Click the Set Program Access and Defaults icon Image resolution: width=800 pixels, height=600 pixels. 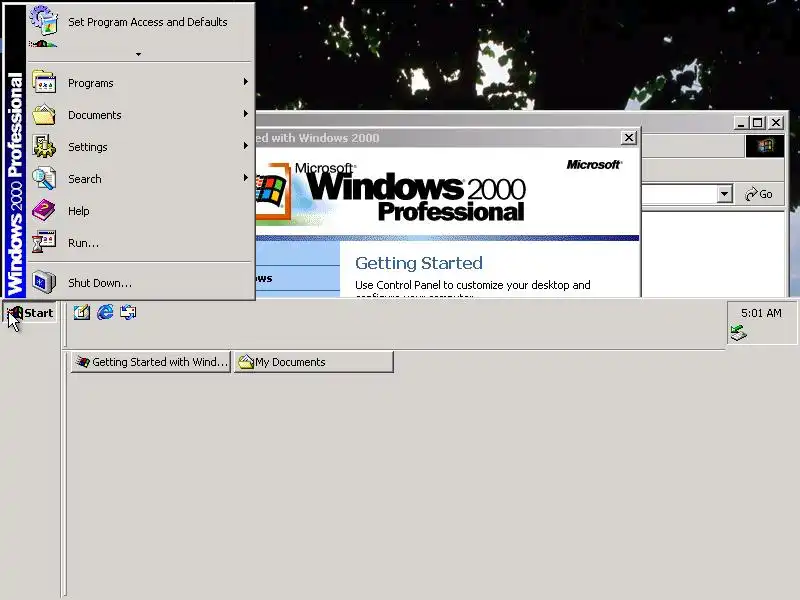pyautogui.click(x=43, y=22)
